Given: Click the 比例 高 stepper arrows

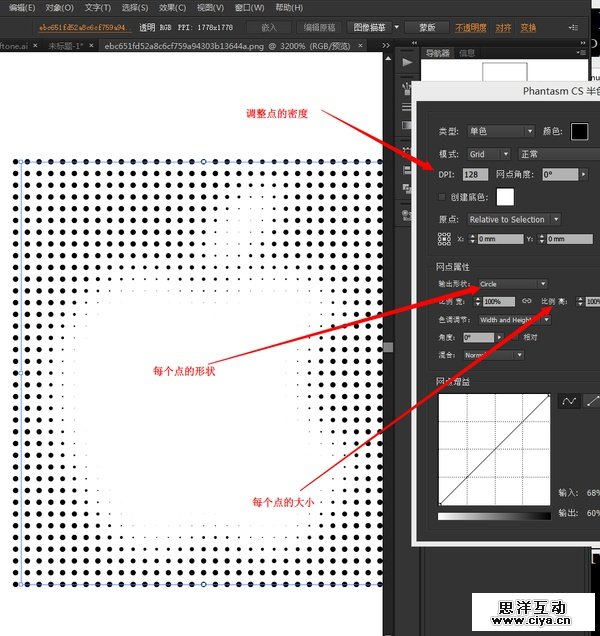Looking at the screenshot, I should pyautogui.click(x=580, y=301).
